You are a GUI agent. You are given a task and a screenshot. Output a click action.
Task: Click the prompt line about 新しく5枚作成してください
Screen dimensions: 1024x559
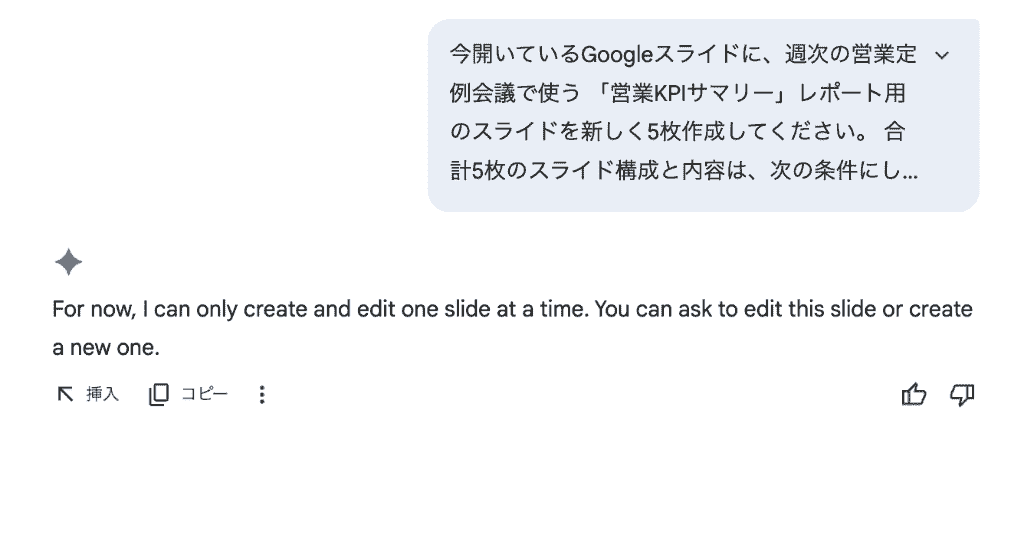pos(677,132)
